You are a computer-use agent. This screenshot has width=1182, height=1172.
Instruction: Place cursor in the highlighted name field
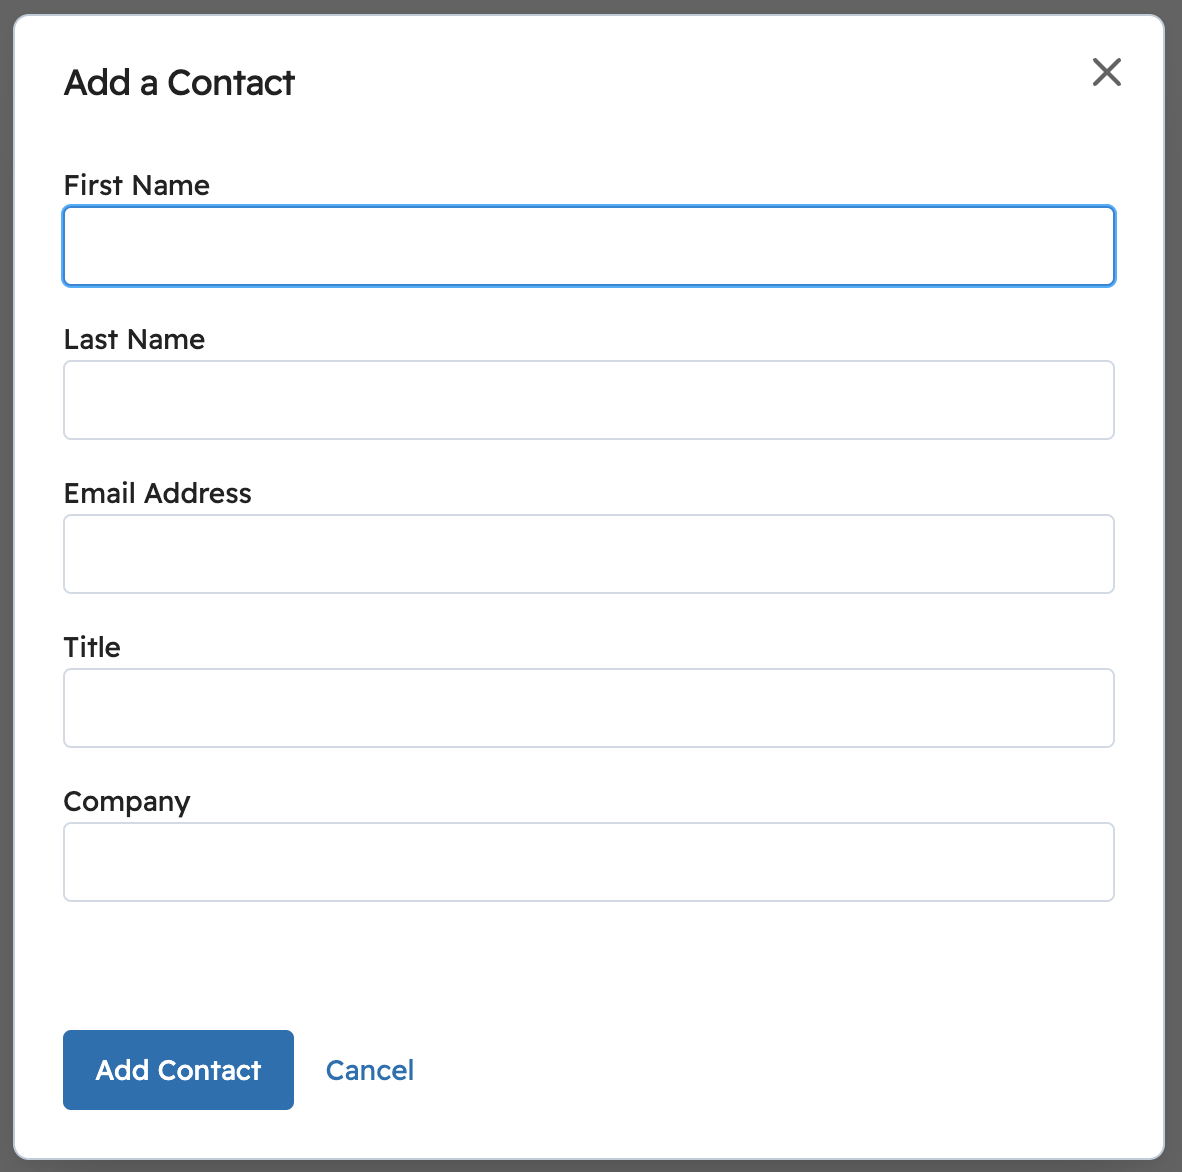tap(588, 246)
